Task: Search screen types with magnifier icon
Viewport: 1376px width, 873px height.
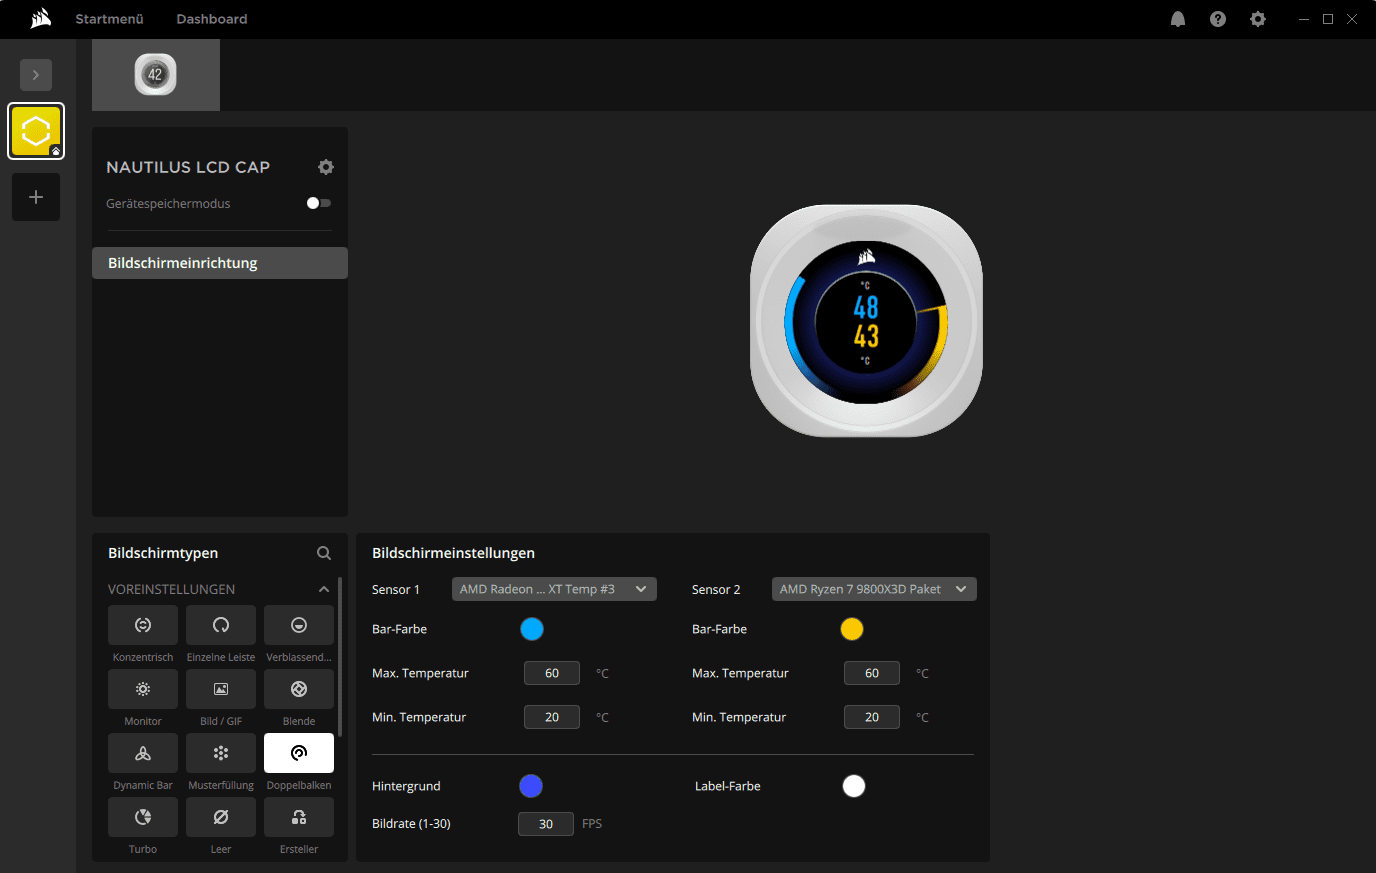Action: click(324, 553)
